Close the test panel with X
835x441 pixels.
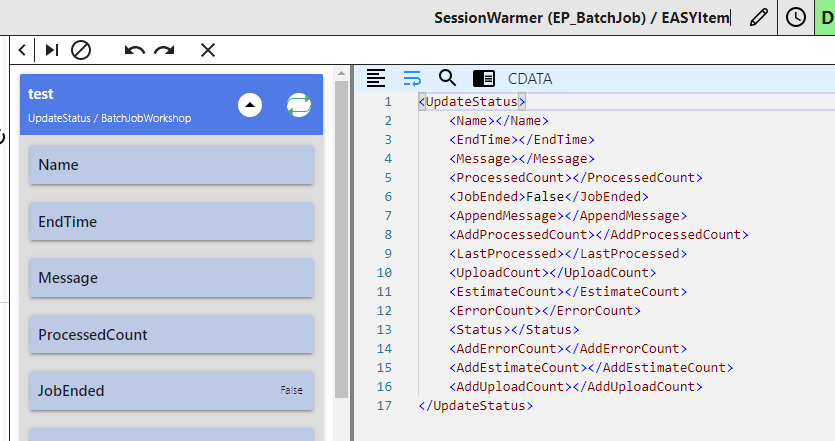[x=208, y=50]
